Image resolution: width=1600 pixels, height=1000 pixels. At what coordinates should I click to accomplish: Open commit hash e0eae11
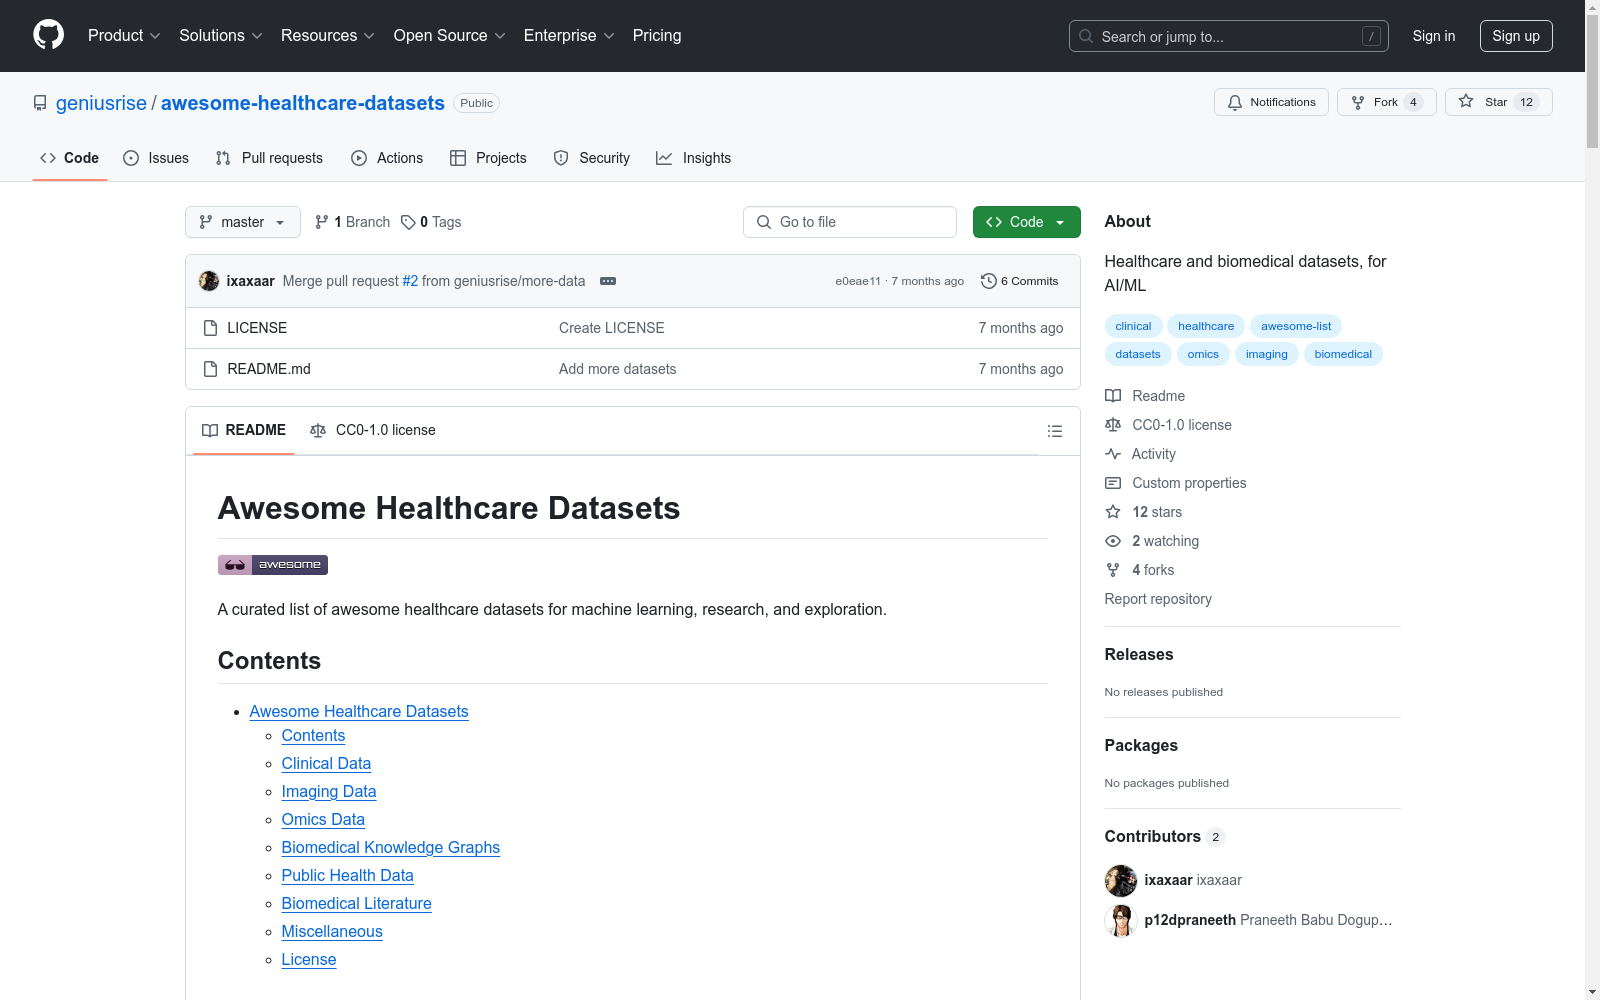(x=858, y=281)
